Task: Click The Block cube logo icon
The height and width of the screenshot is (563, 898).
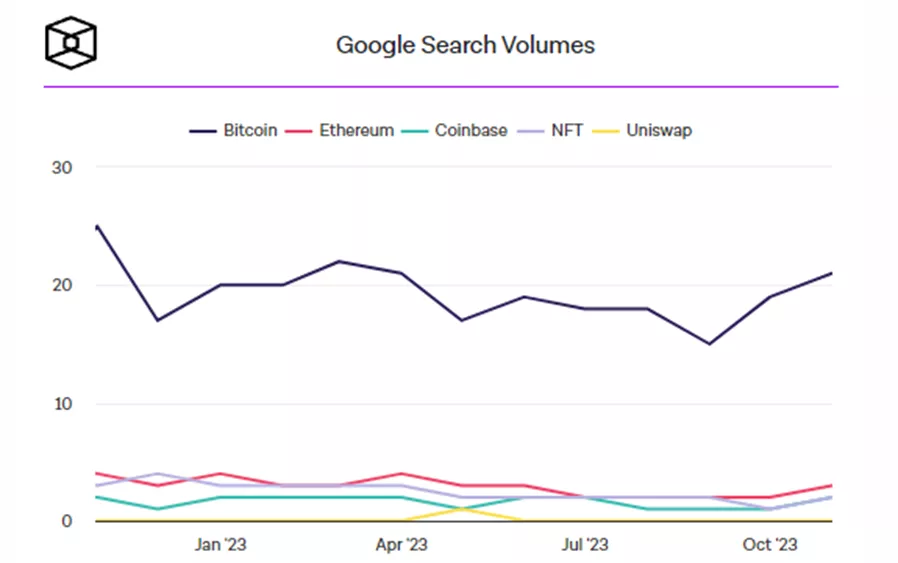Action: pos(71,43)
